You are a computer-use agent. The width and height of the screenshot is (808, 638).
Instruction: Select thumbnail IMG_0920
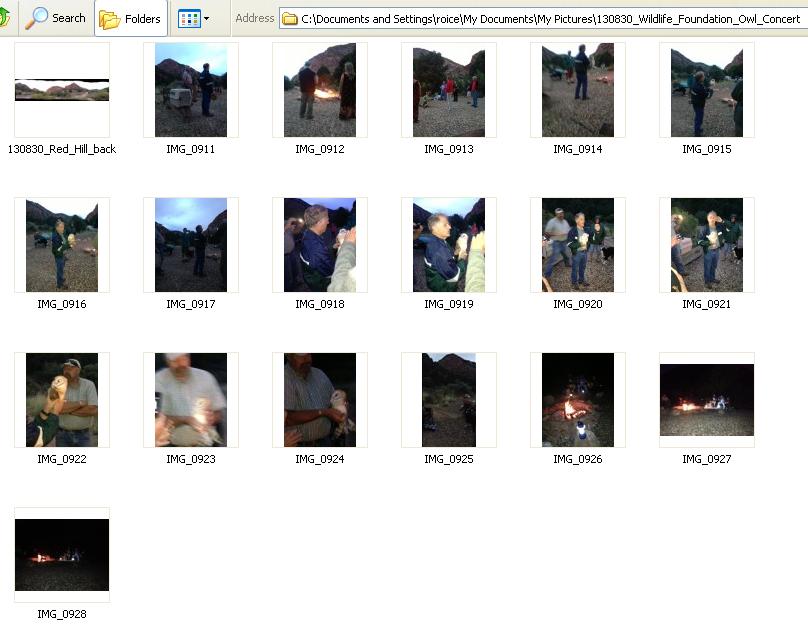pyautogui.click(x=578, y=245)
